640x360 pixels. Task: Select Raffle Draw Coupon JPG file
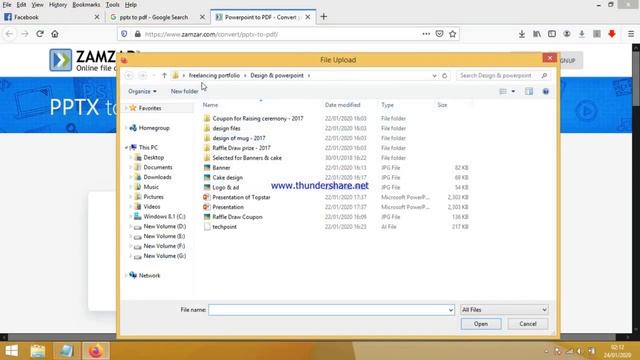click(x=237, y=217)
